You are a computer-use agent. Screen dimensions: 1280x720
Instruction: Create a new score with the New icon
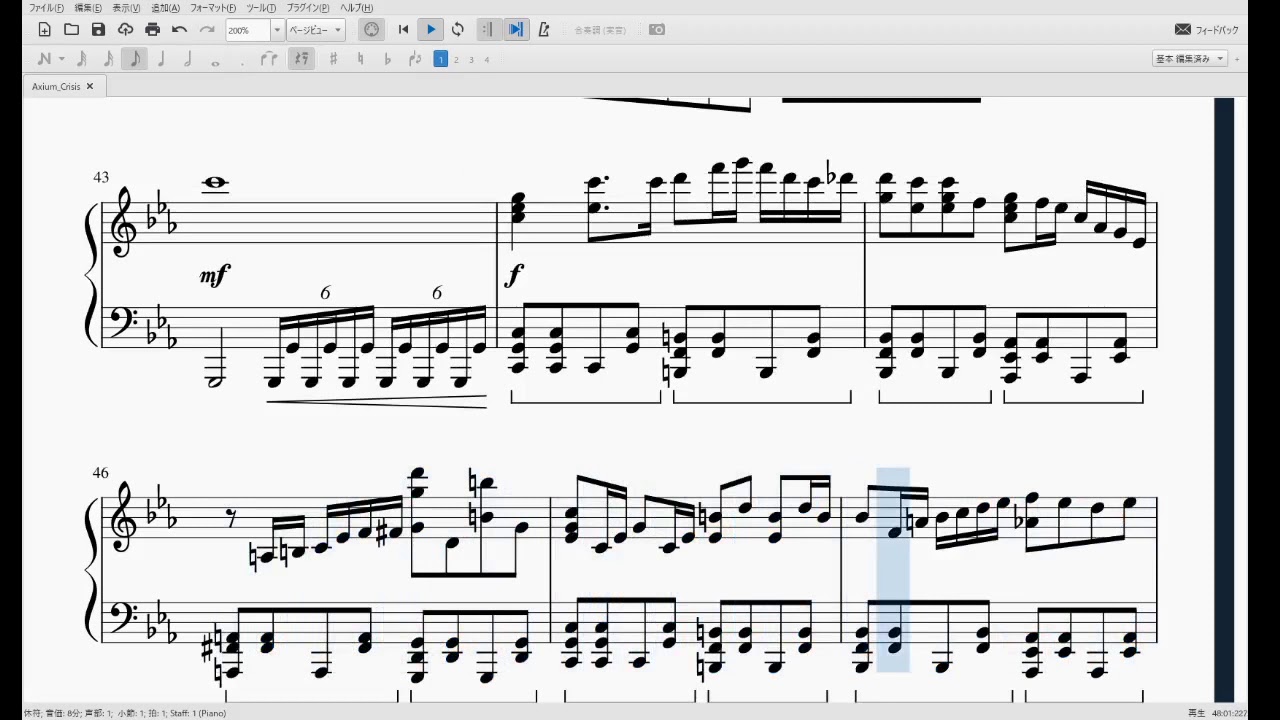click(x=44, y=30)
